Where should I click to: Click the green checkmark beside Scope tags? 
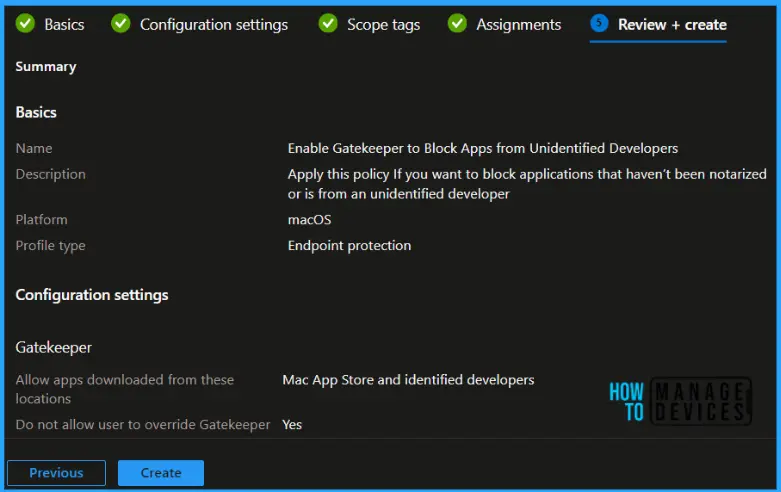point(328,23)
